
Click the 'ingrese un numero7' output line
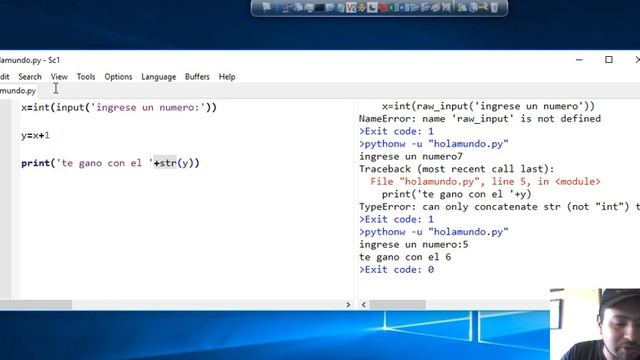tap(411, 156)
